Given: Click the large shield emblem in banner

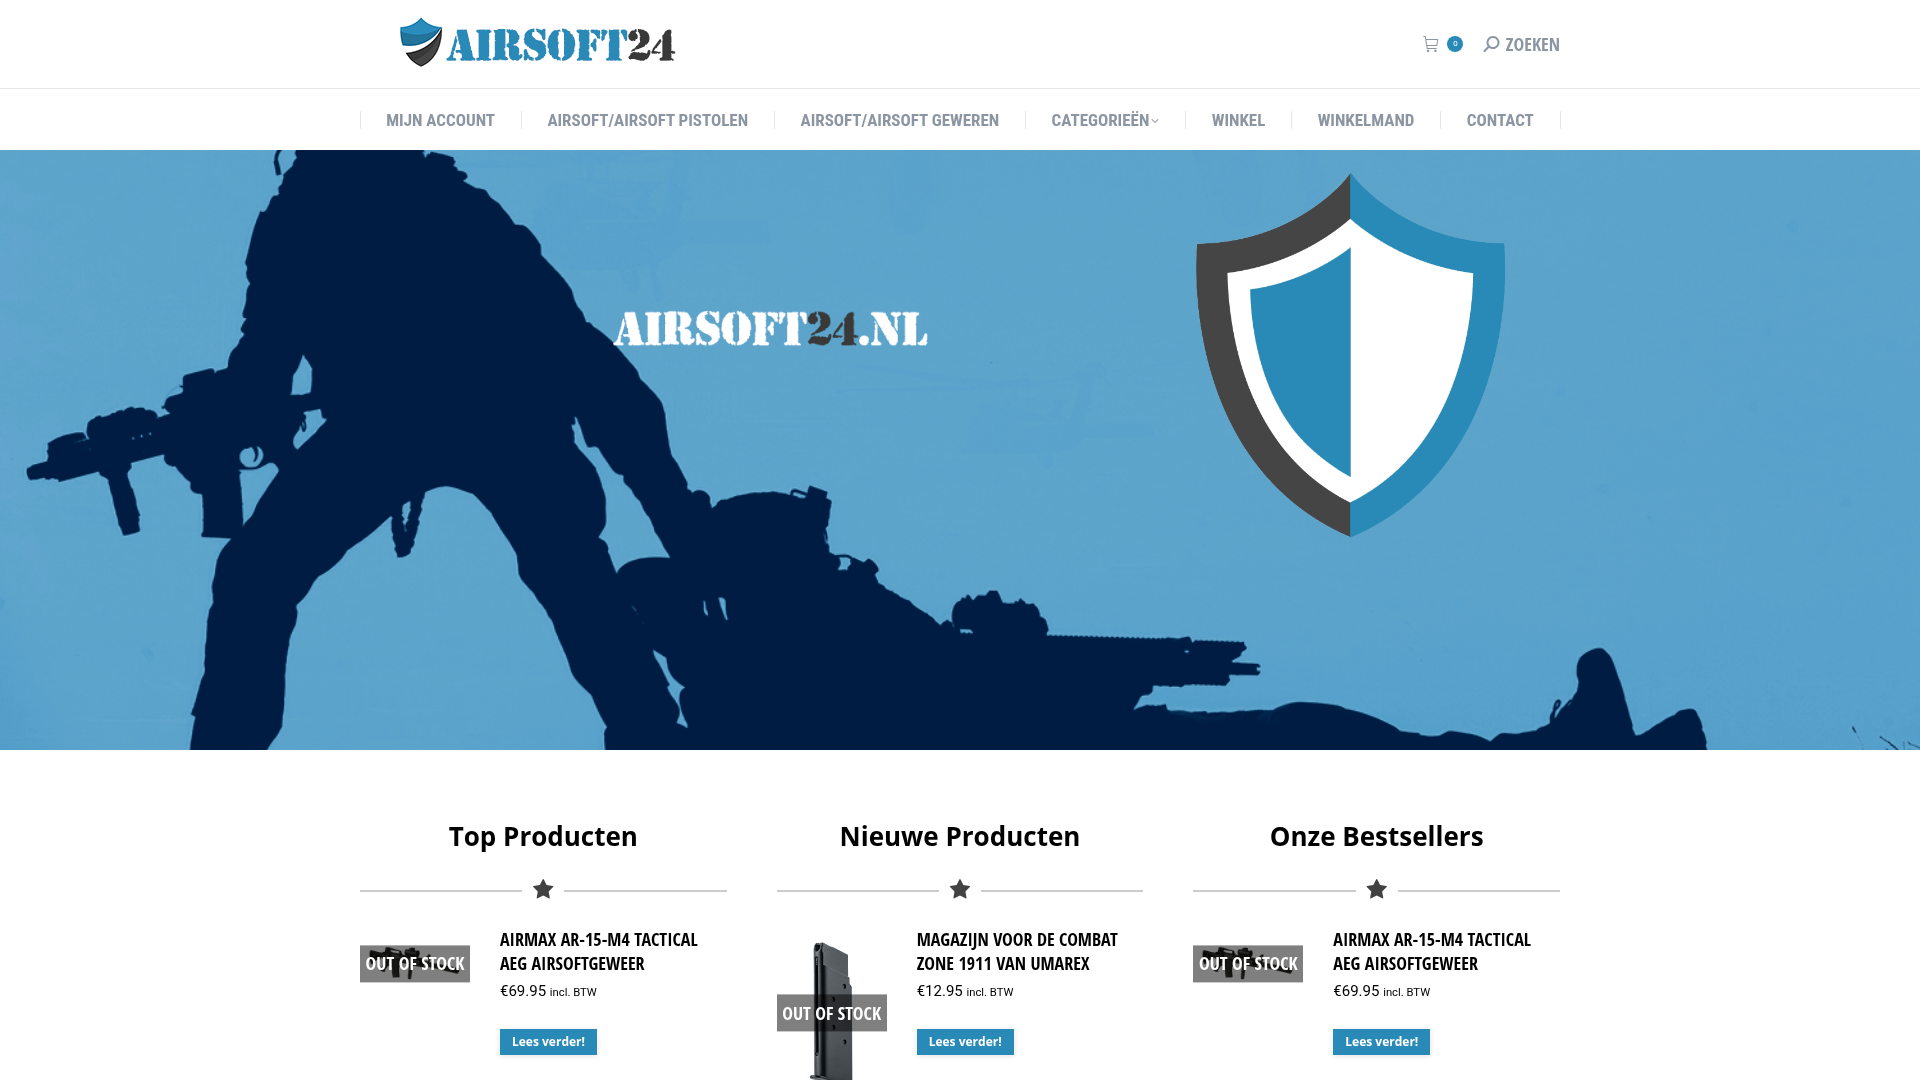Looking at the screenshot, I should 1350,355.
